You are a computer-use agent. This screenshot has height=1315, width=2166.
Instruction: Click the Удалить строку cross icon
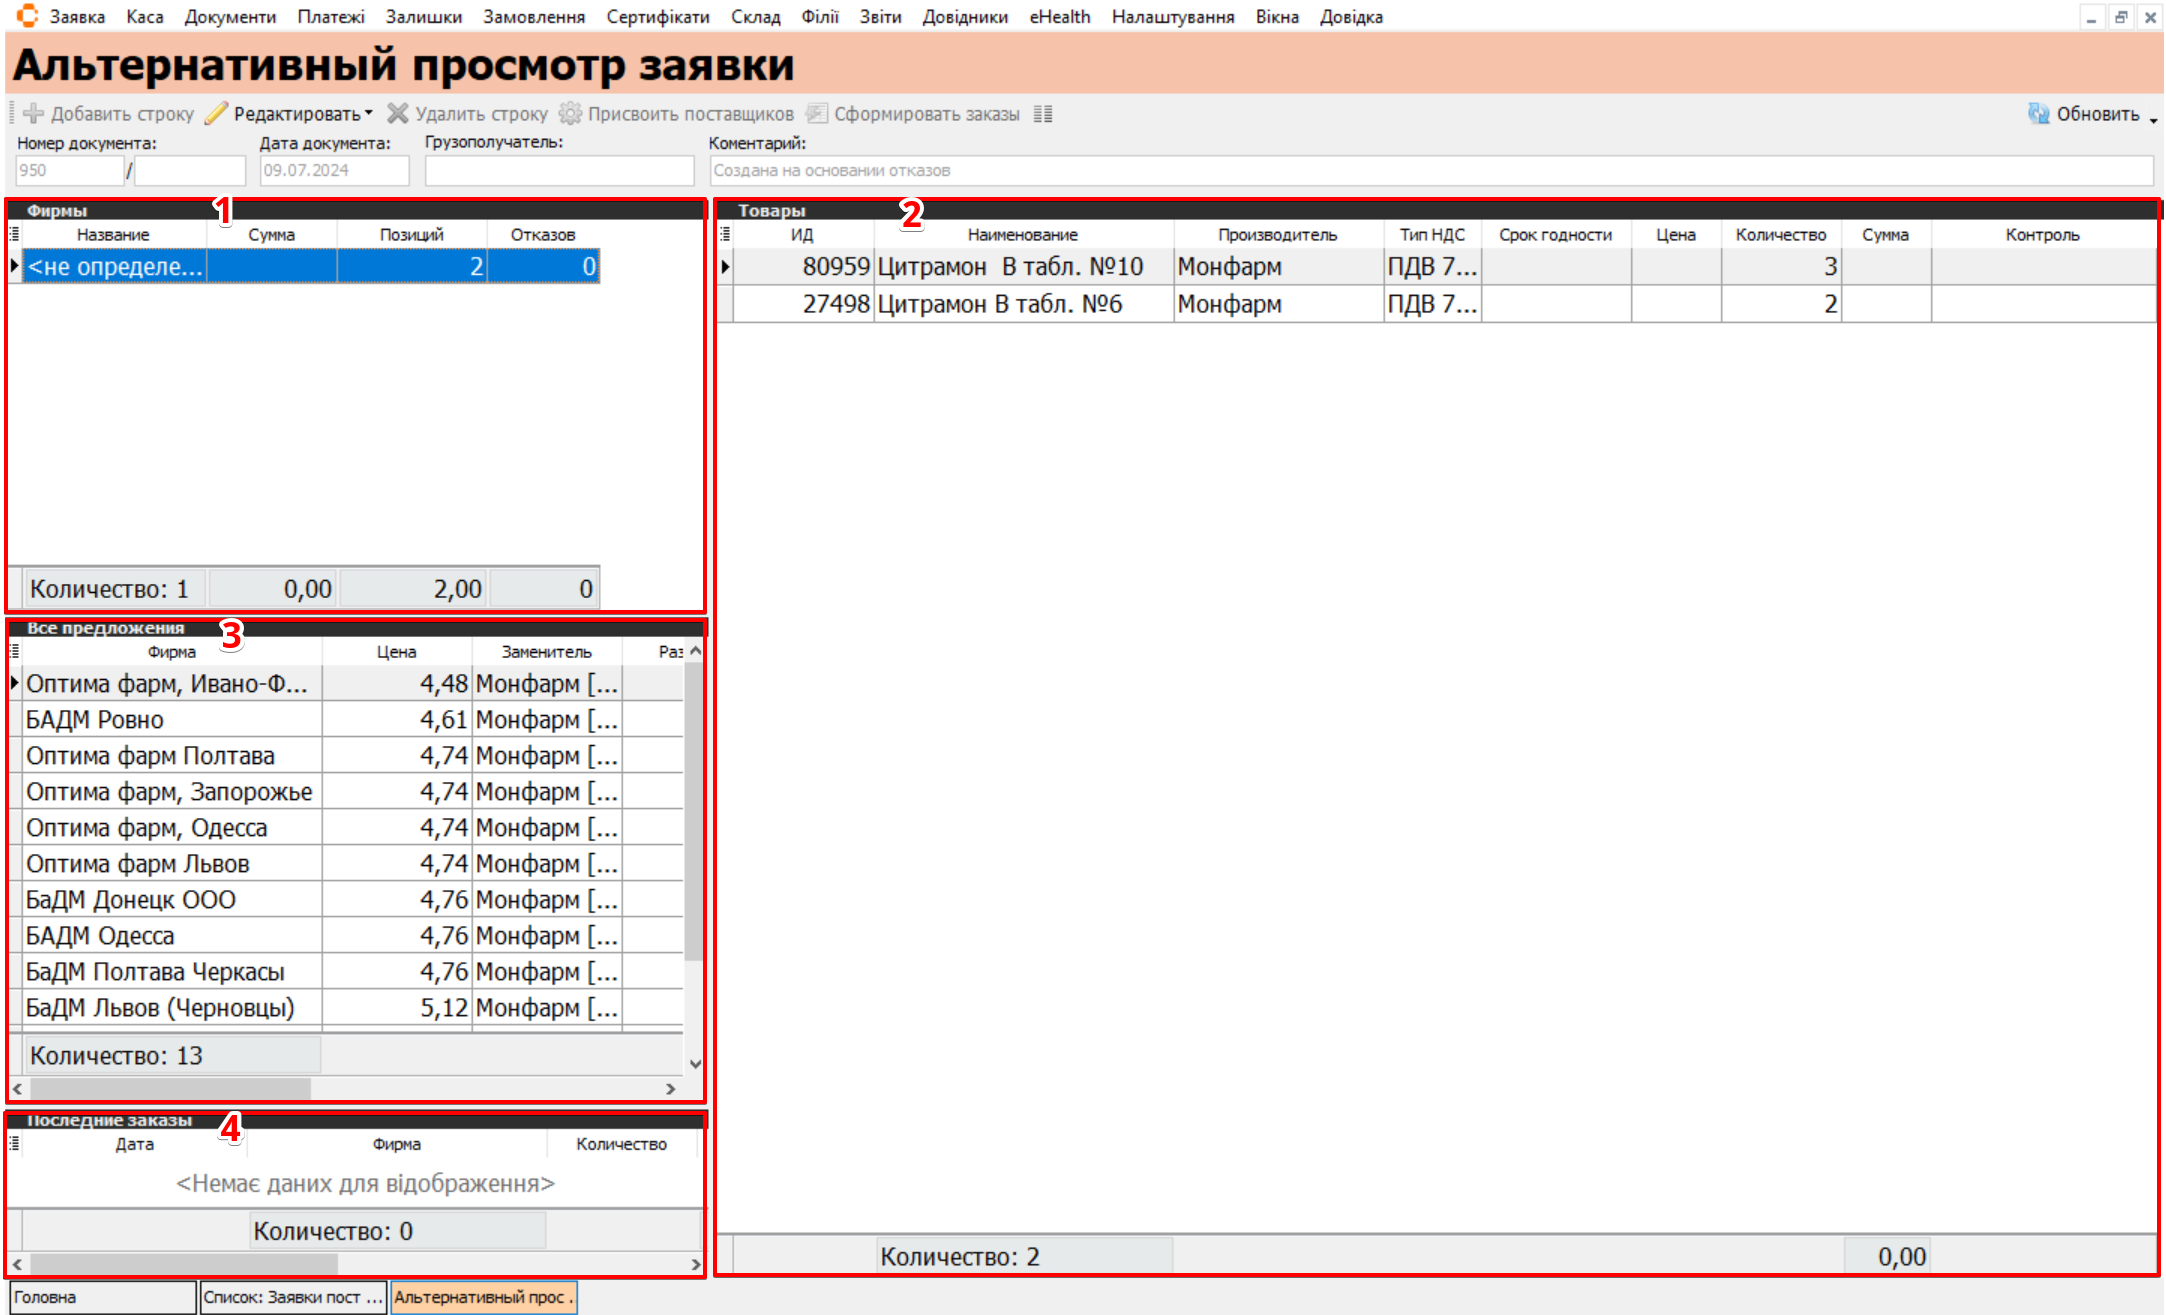coord(398,114)
